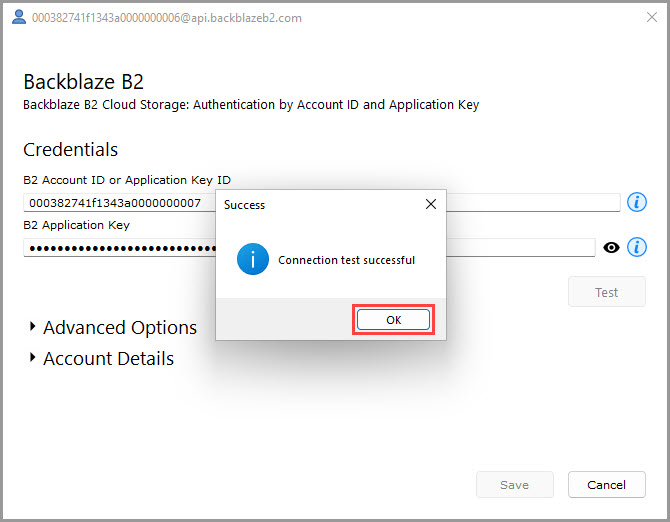This screenshot has height=522, width=670.
Task: Click the blue information icon in Success dialog
Action: tap(253, 259)
